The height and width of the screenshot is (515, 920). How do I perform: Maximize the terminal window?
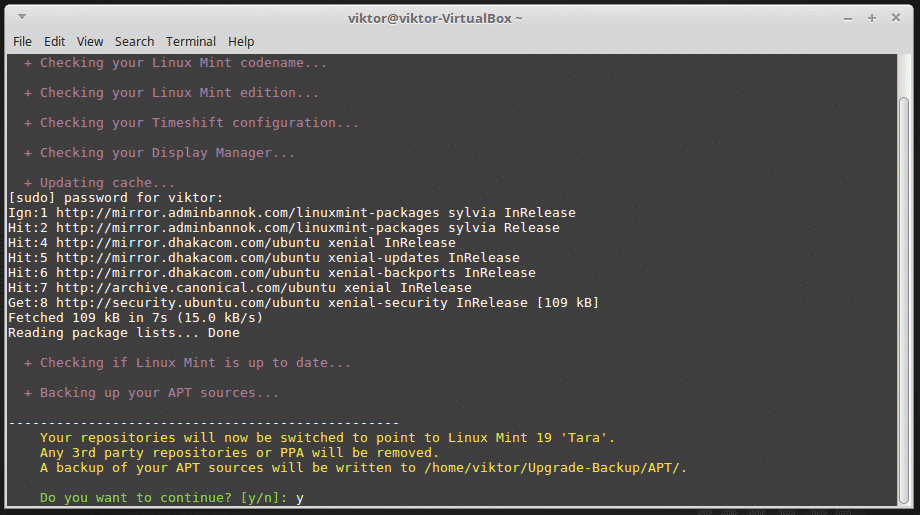click(x=872, y=18)
